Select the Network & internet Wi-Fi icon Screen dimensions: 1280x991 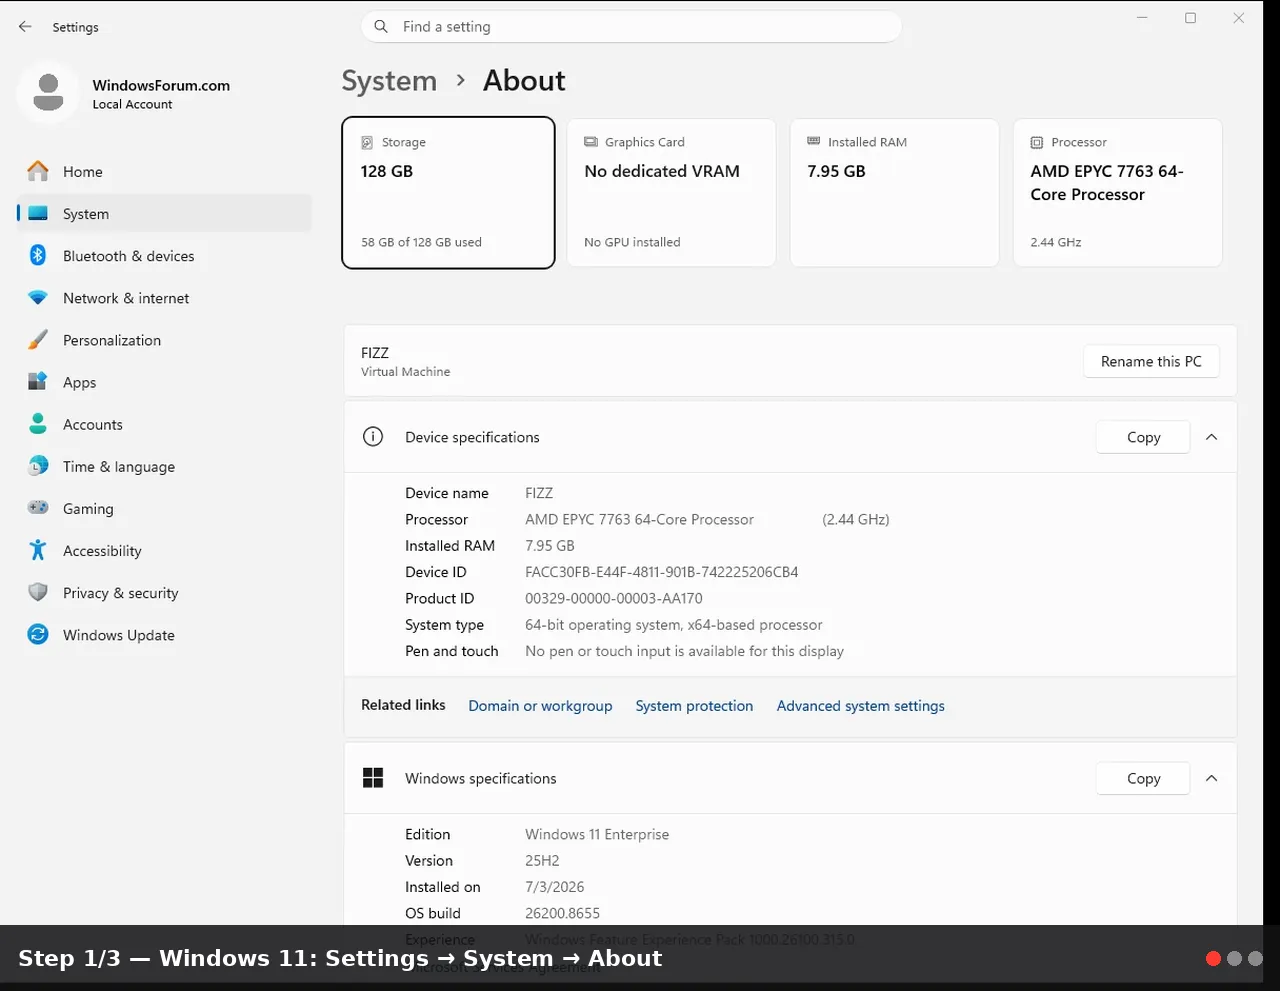click(x=38, y=298)
